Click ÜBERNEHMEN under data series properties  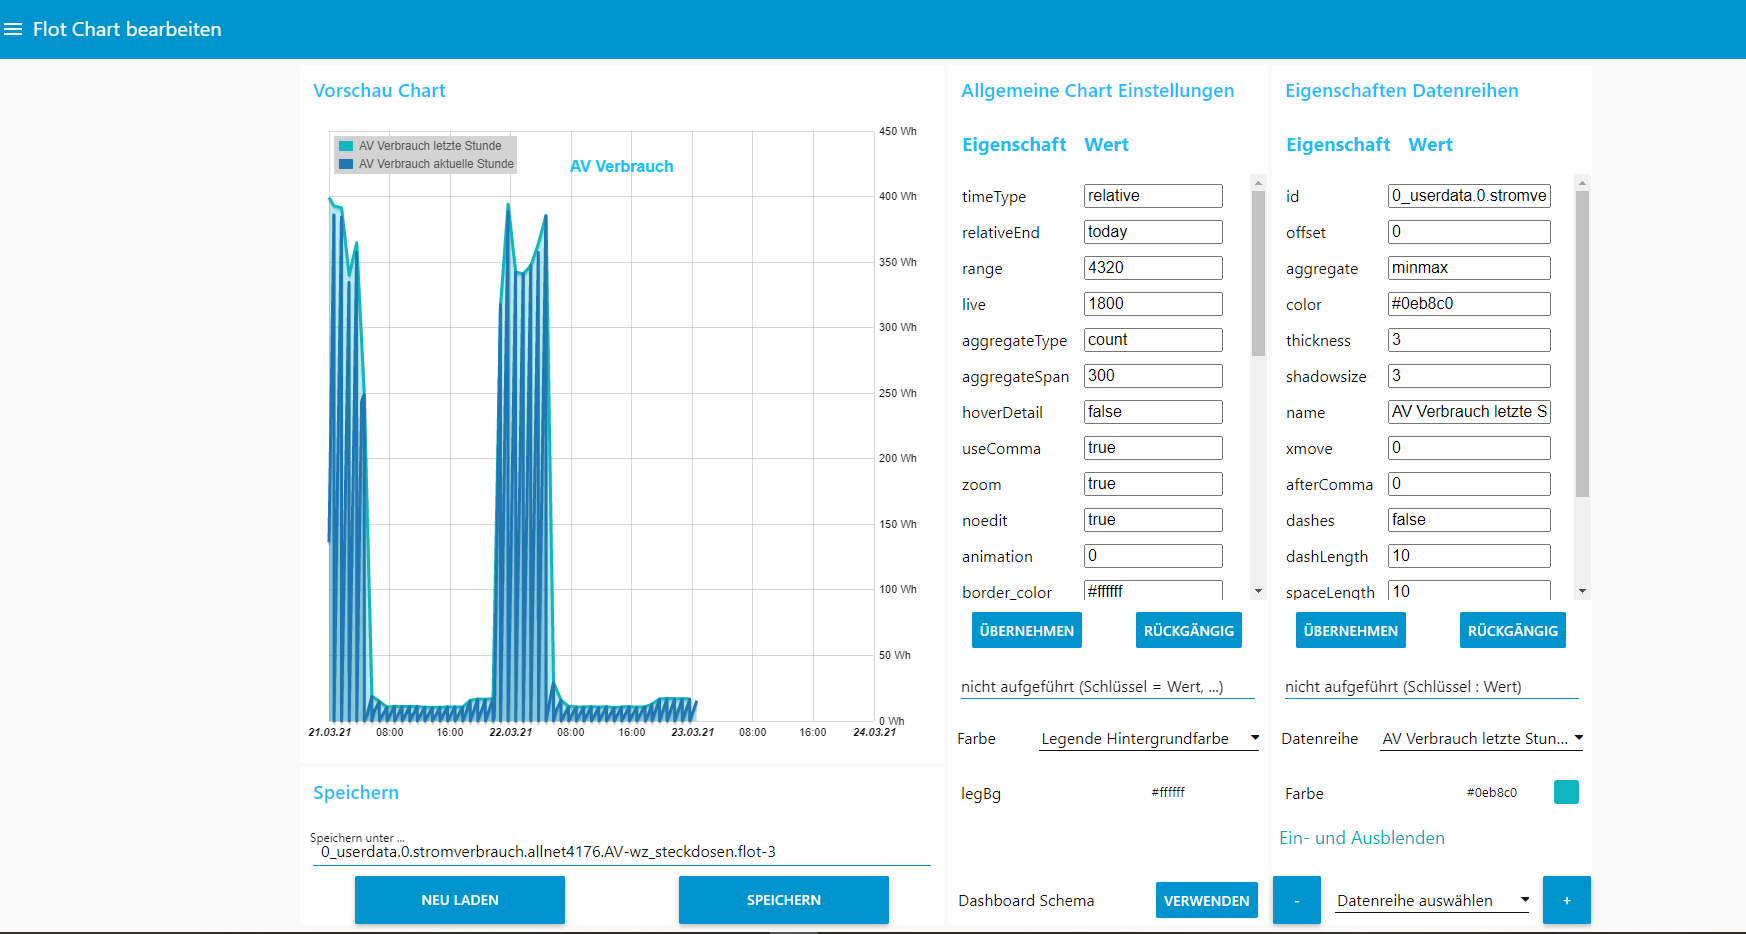pyautogui.click(x=1351, y=630)
